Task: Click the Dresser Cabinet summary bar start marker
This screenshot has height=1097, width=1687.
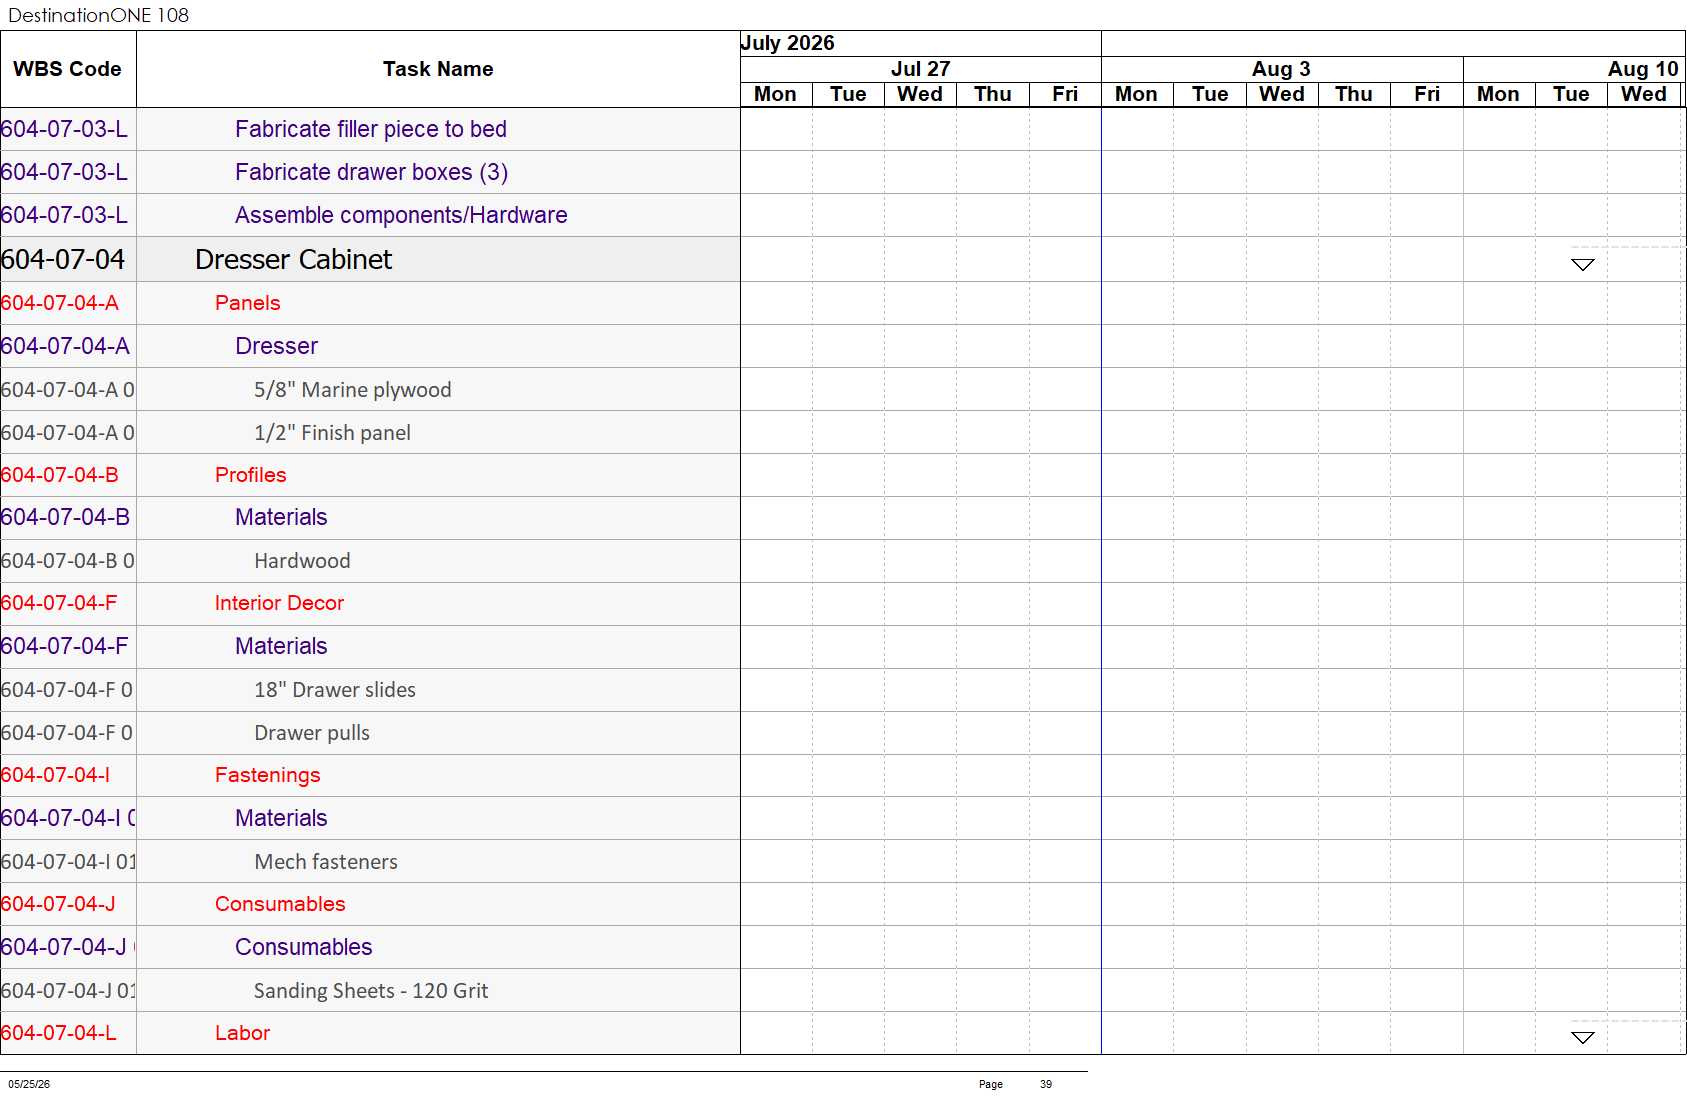Action: [1582, 265]
